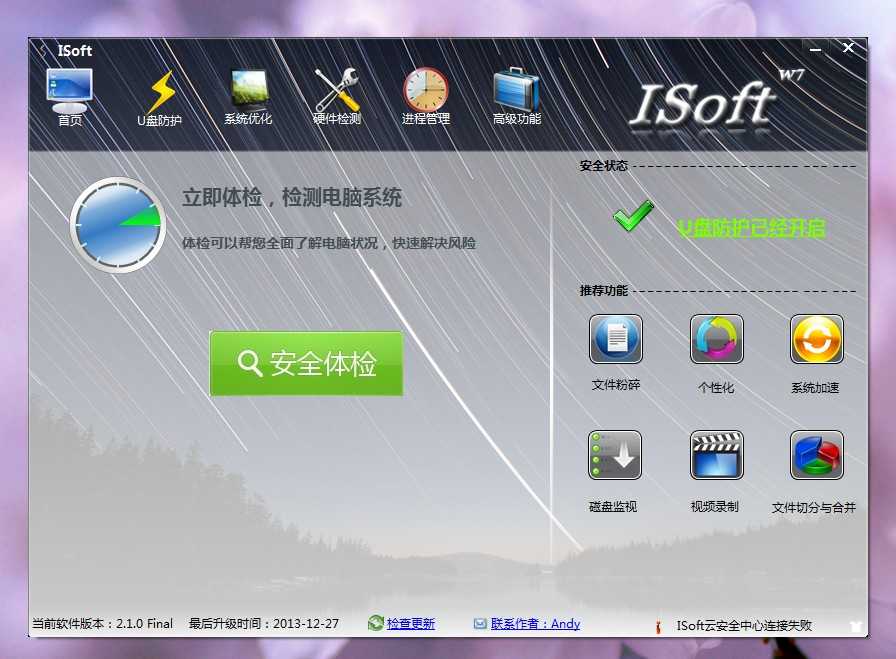Click 最后升级时间：2013-12-27 text
The width and height of the screenshot is (896, 659).
(x=263, y=624)
